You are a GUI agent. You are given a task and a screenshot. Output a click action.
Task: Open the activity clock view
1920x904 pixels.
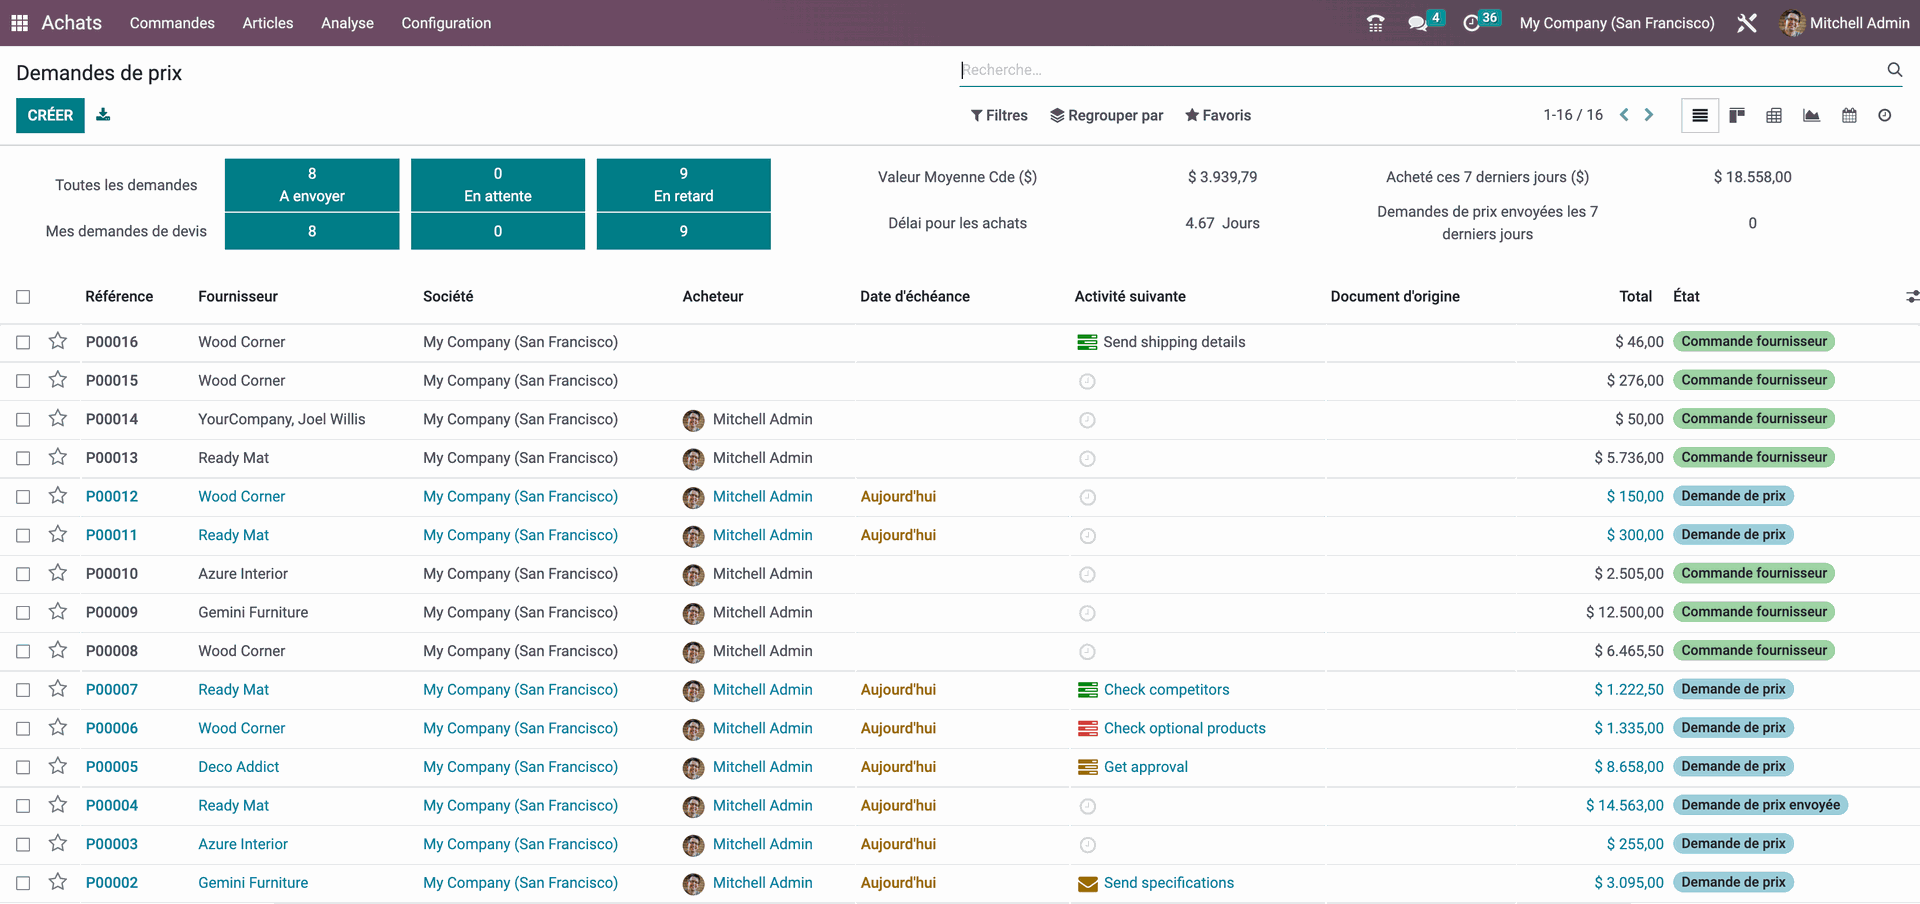click(x=1884, y=116)
